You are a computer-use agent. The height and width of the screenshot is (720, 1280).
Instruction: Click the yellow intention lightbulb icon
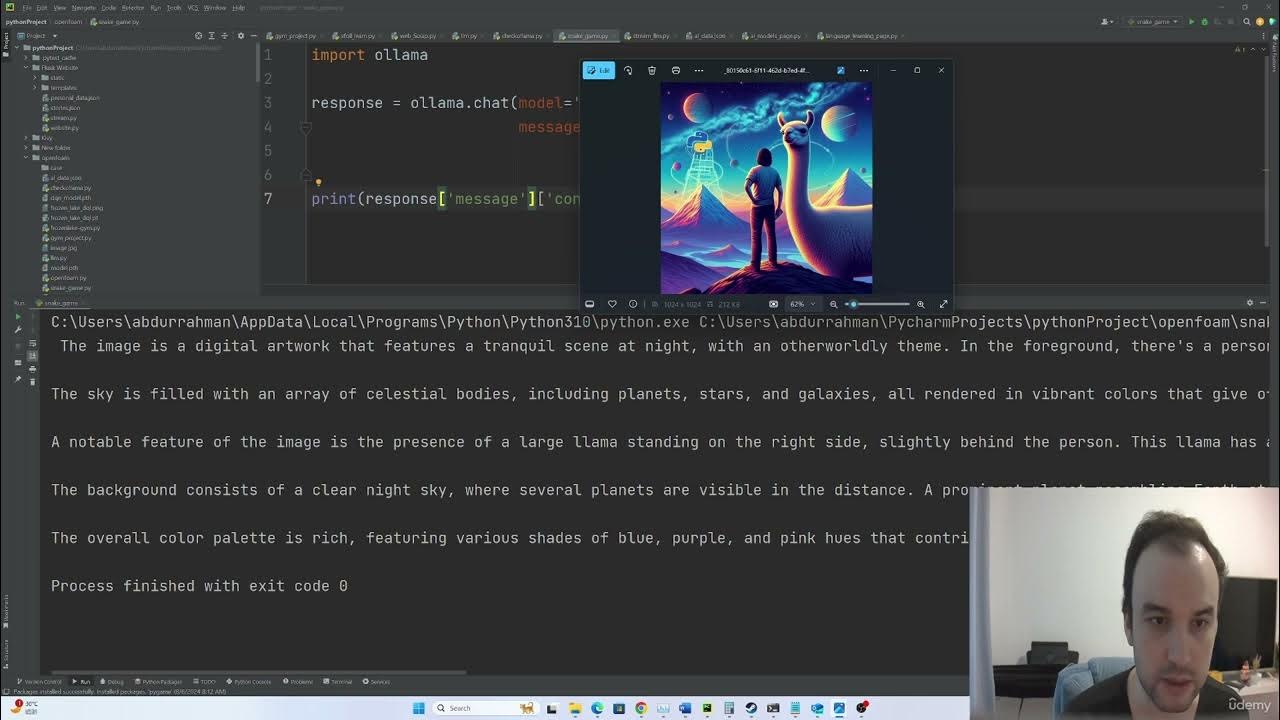point(318,183)
